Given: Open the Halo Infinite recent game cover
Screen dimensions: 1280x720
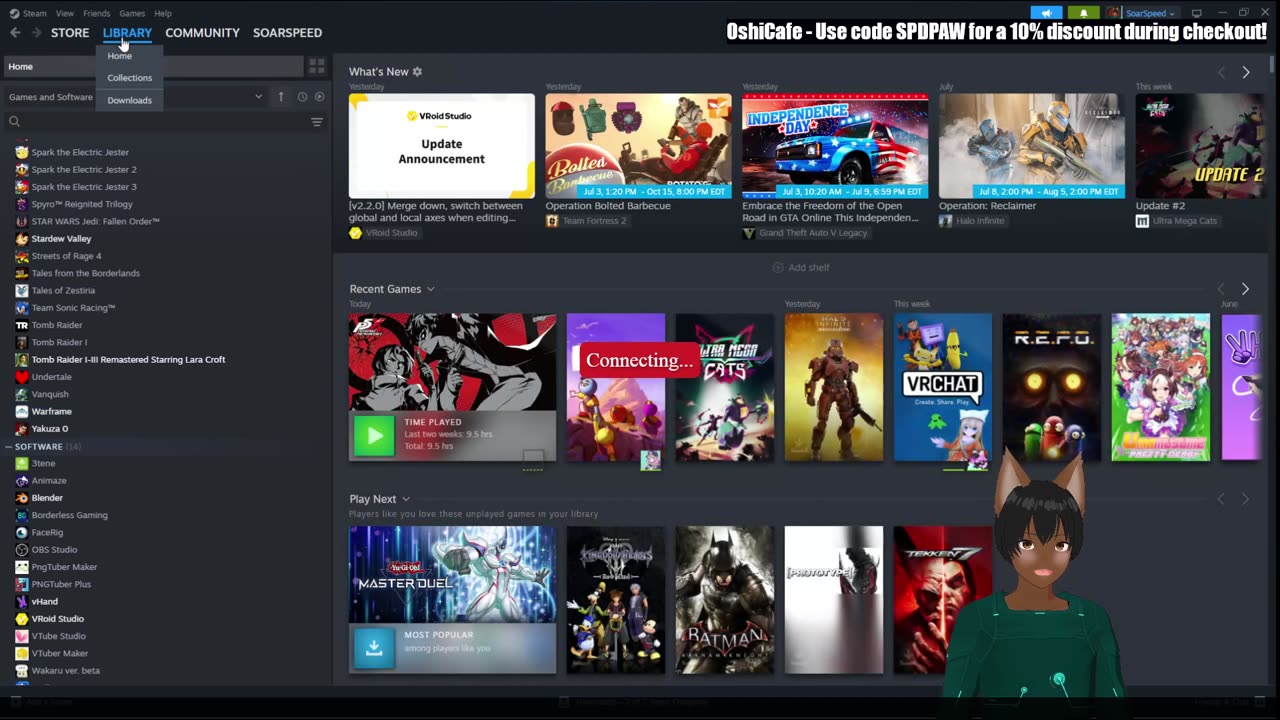Looking at the screenshot, I should pos(834,388).
